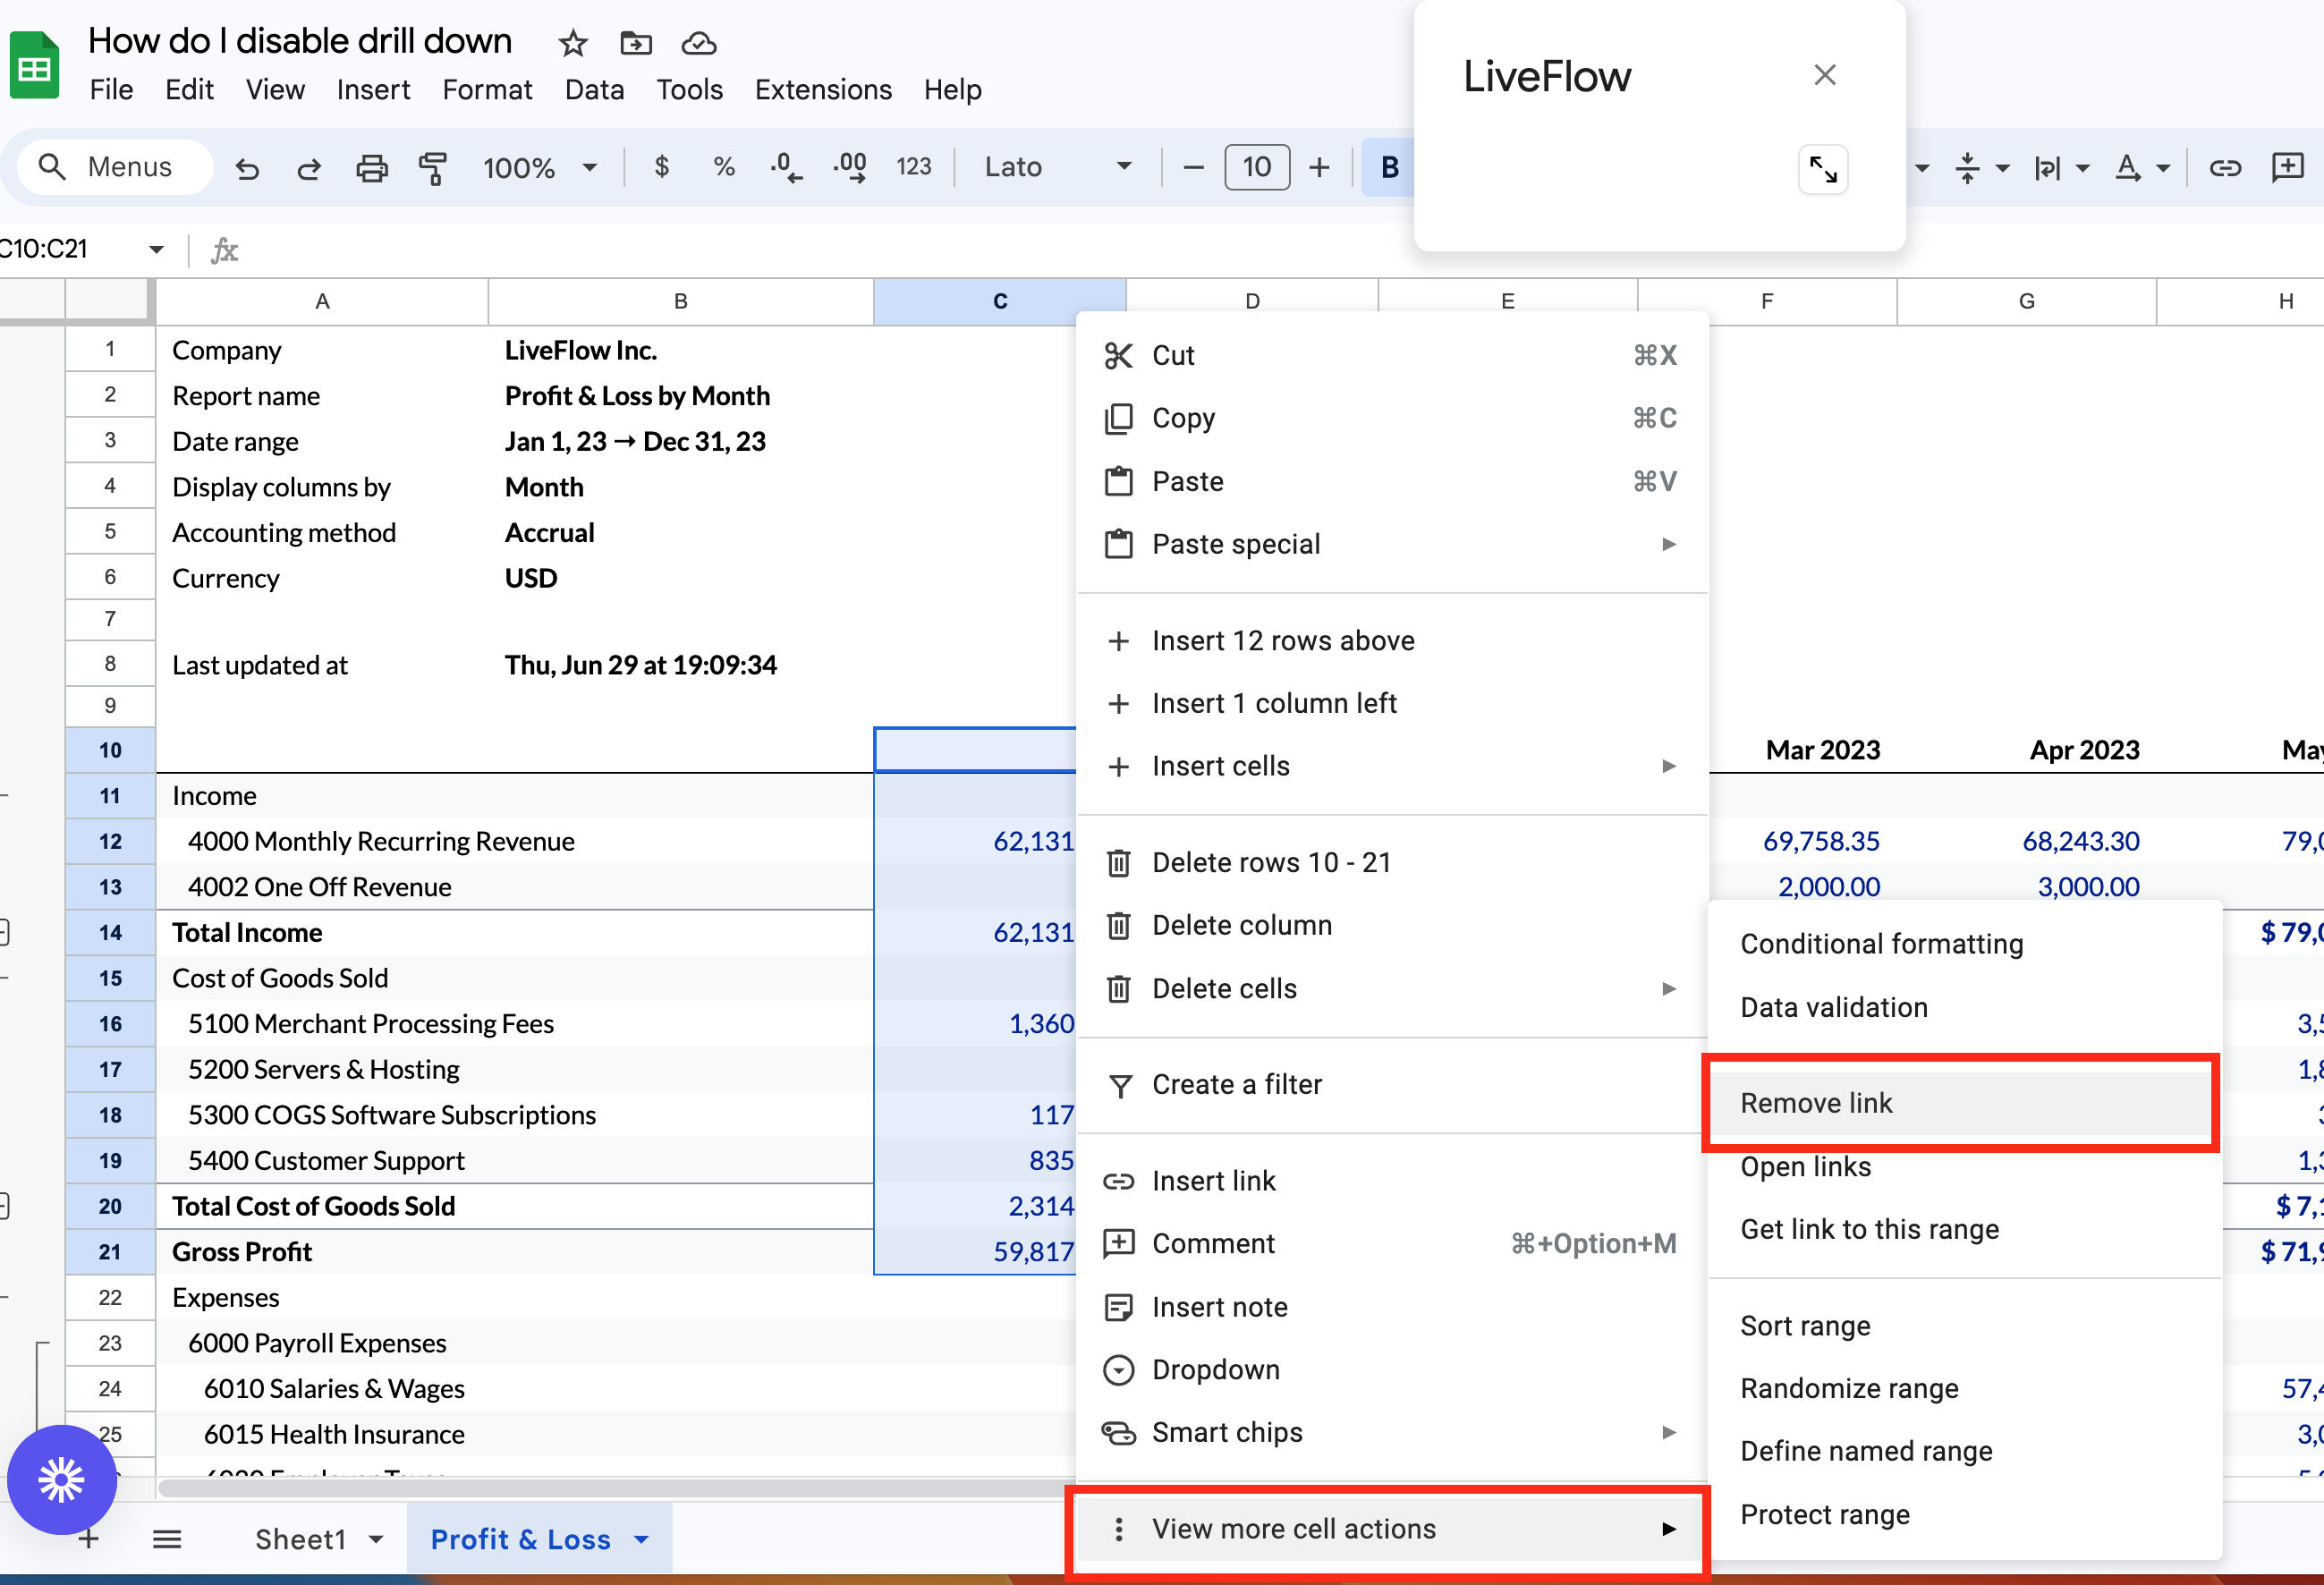Select column C header
The height and width of the screenshot is (1585, 2324).
point(1000,301)
